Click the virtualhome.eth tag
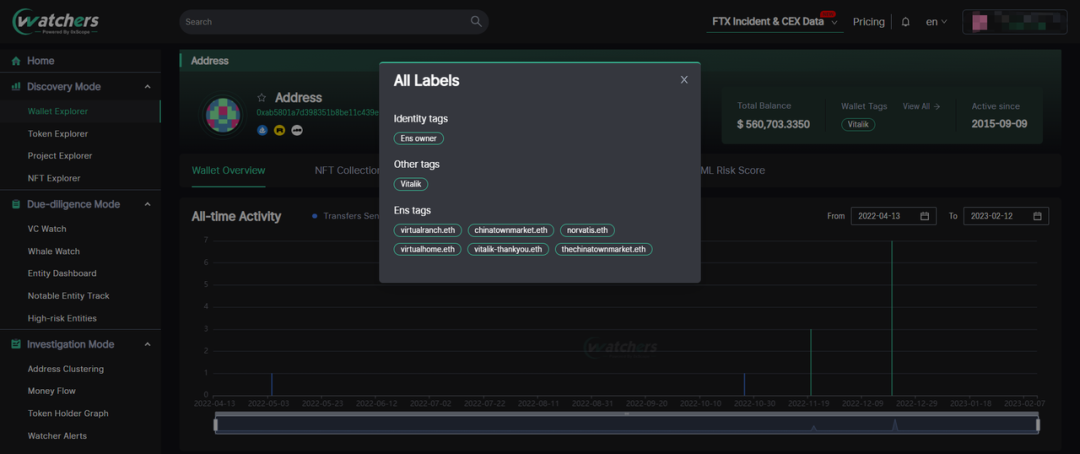Image resolution: width=1080 pixels, height=454 pixels. tap(427, 249)
